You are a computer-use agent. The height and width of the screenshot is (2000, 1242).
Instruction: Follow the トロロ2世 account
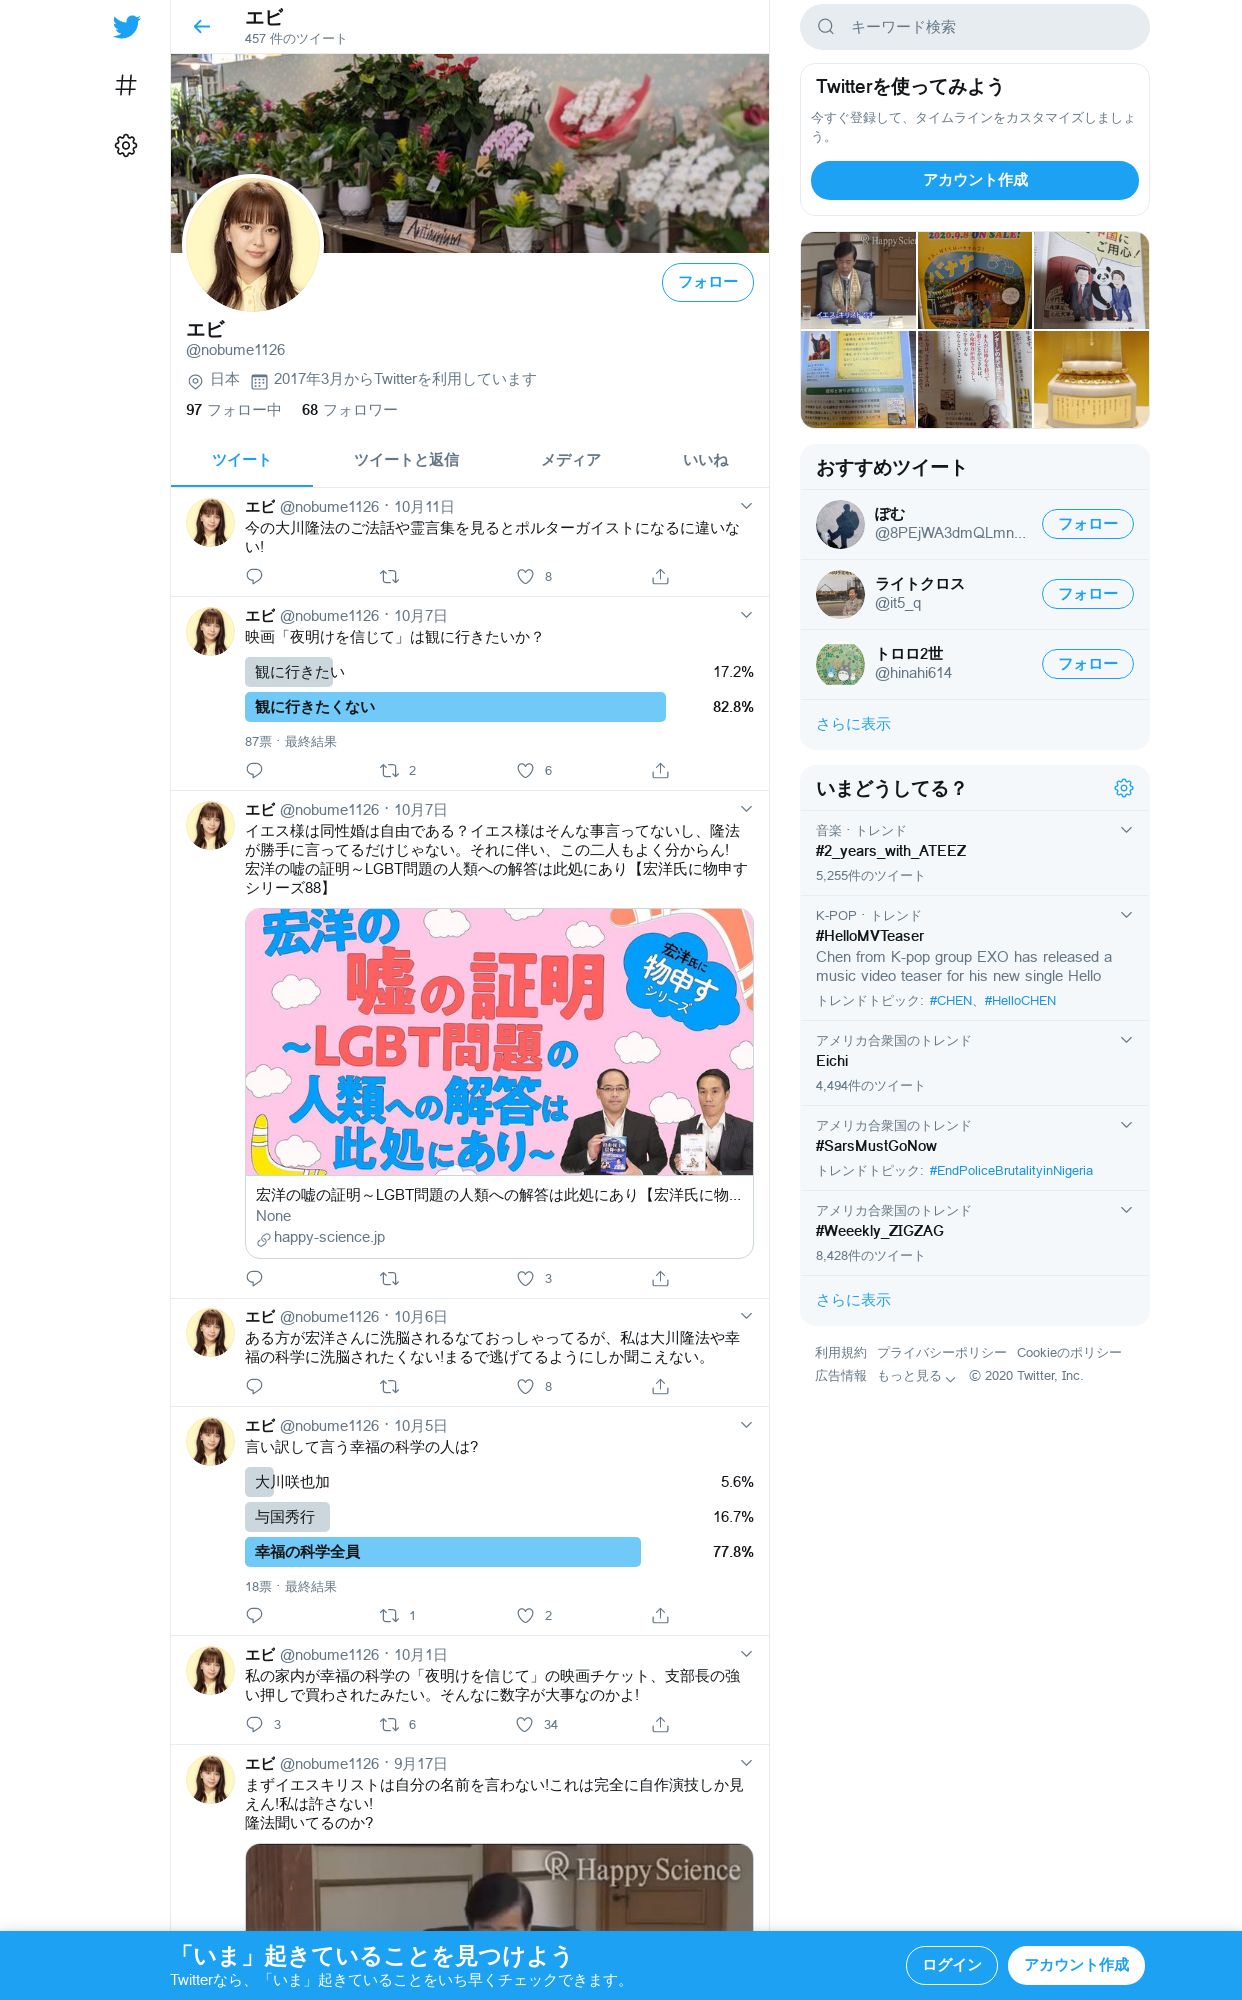click(x=1088, y=665)
